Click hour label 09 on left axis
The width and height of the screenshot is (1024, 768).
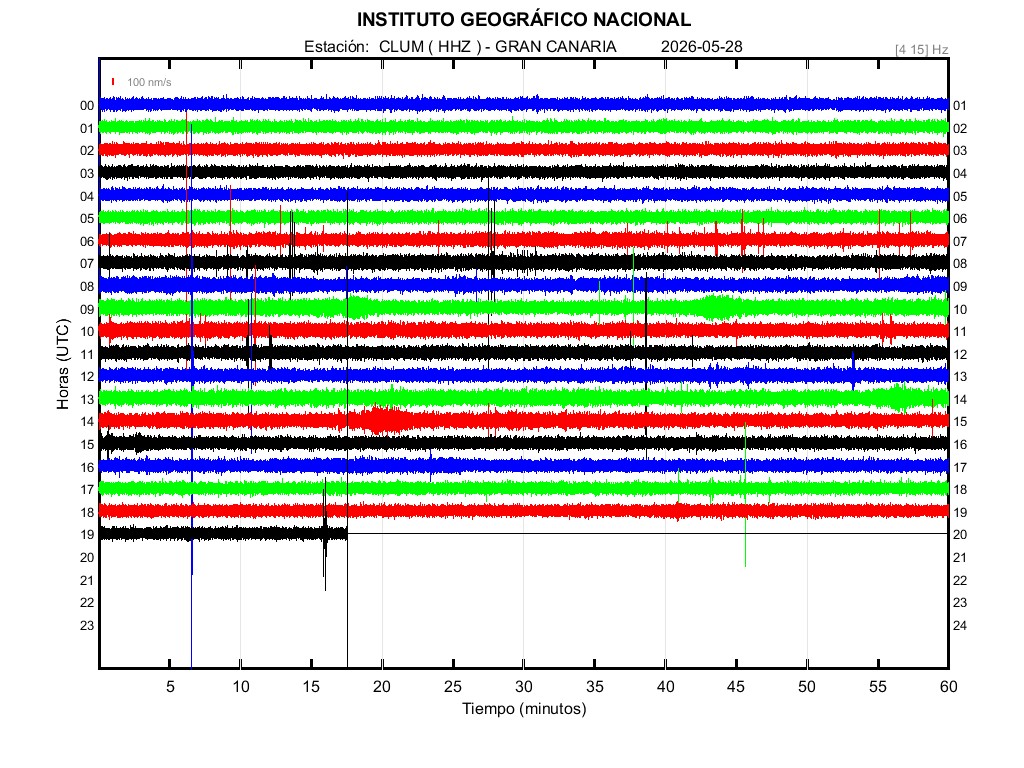(x=87, y=309)
